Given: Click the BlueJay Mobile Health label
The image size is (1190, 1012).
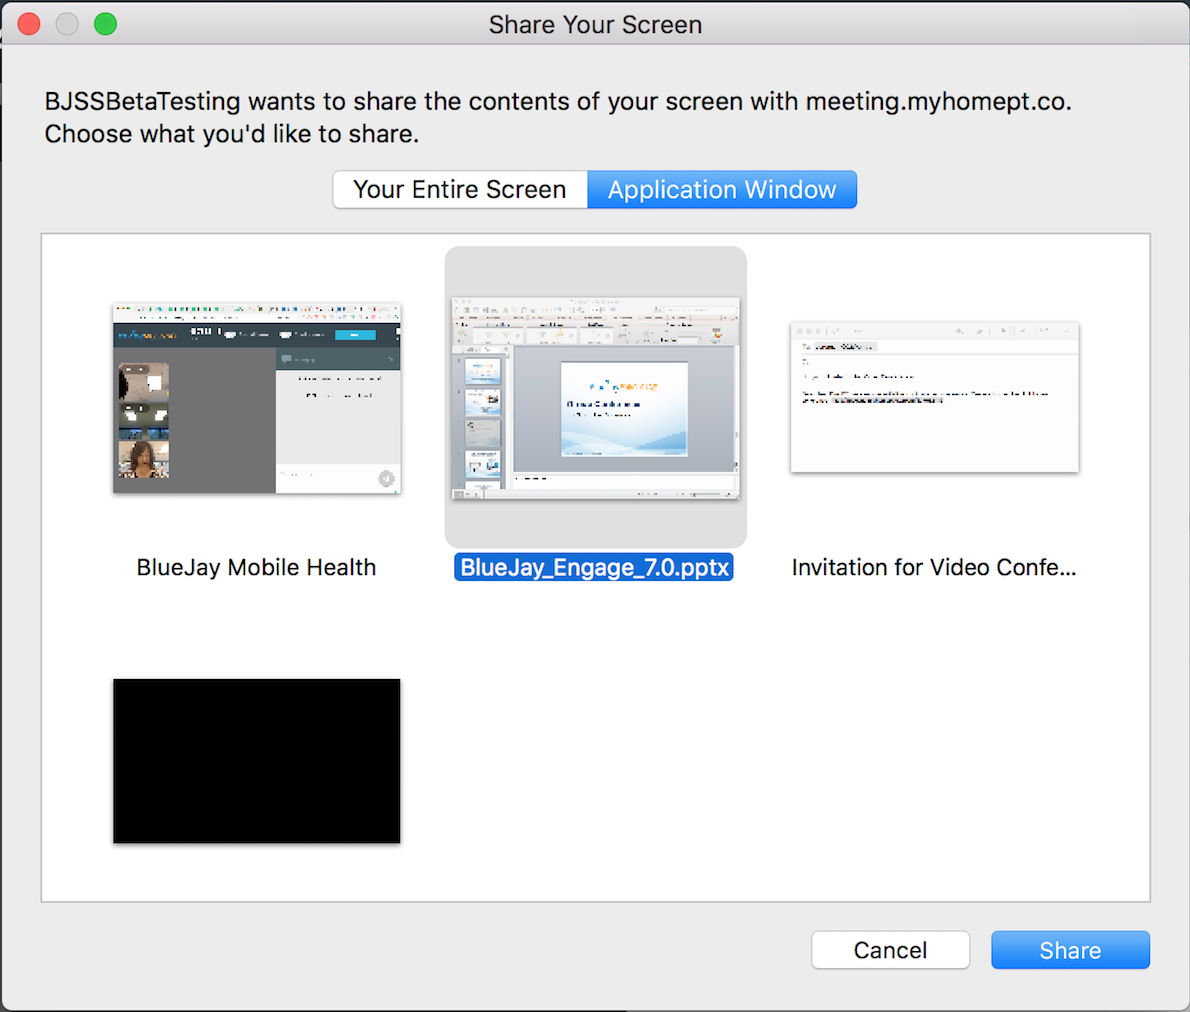Looking at the screenshot, I should 257,567.
